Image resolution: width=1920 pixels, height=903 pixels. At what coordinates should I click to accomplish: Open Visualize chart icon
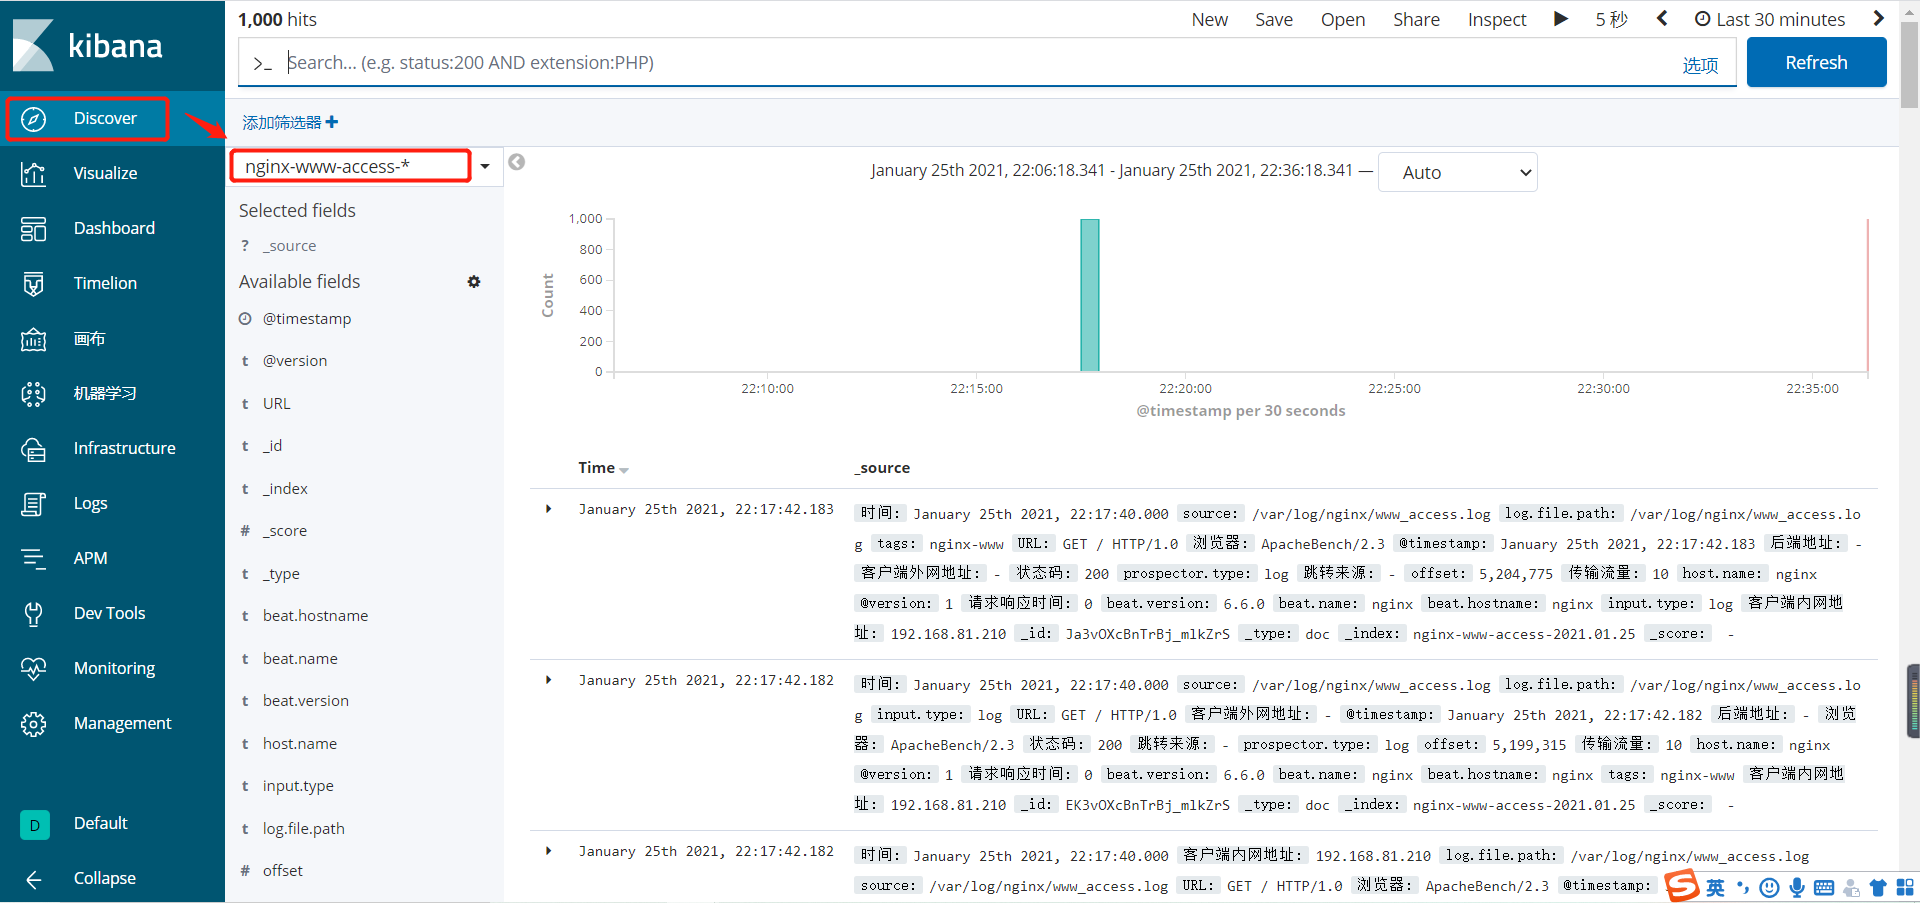[x=33, y=174]
